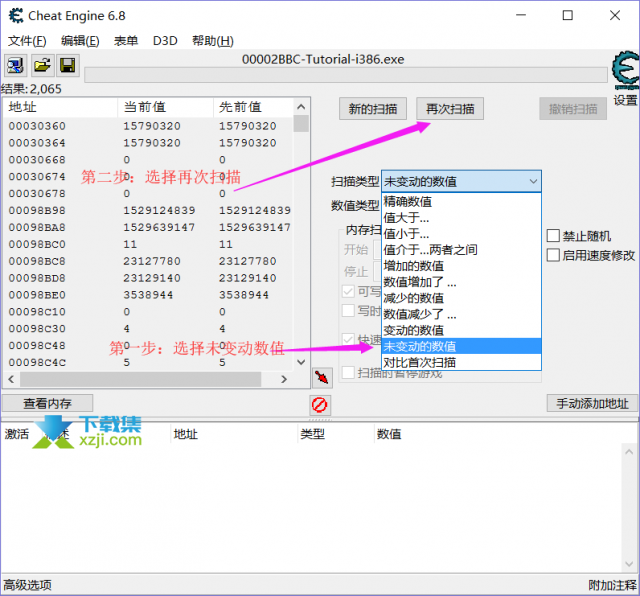Select address row 00098C4C
640x596 pixels.
pyautogui.click(x=148, y=362)
